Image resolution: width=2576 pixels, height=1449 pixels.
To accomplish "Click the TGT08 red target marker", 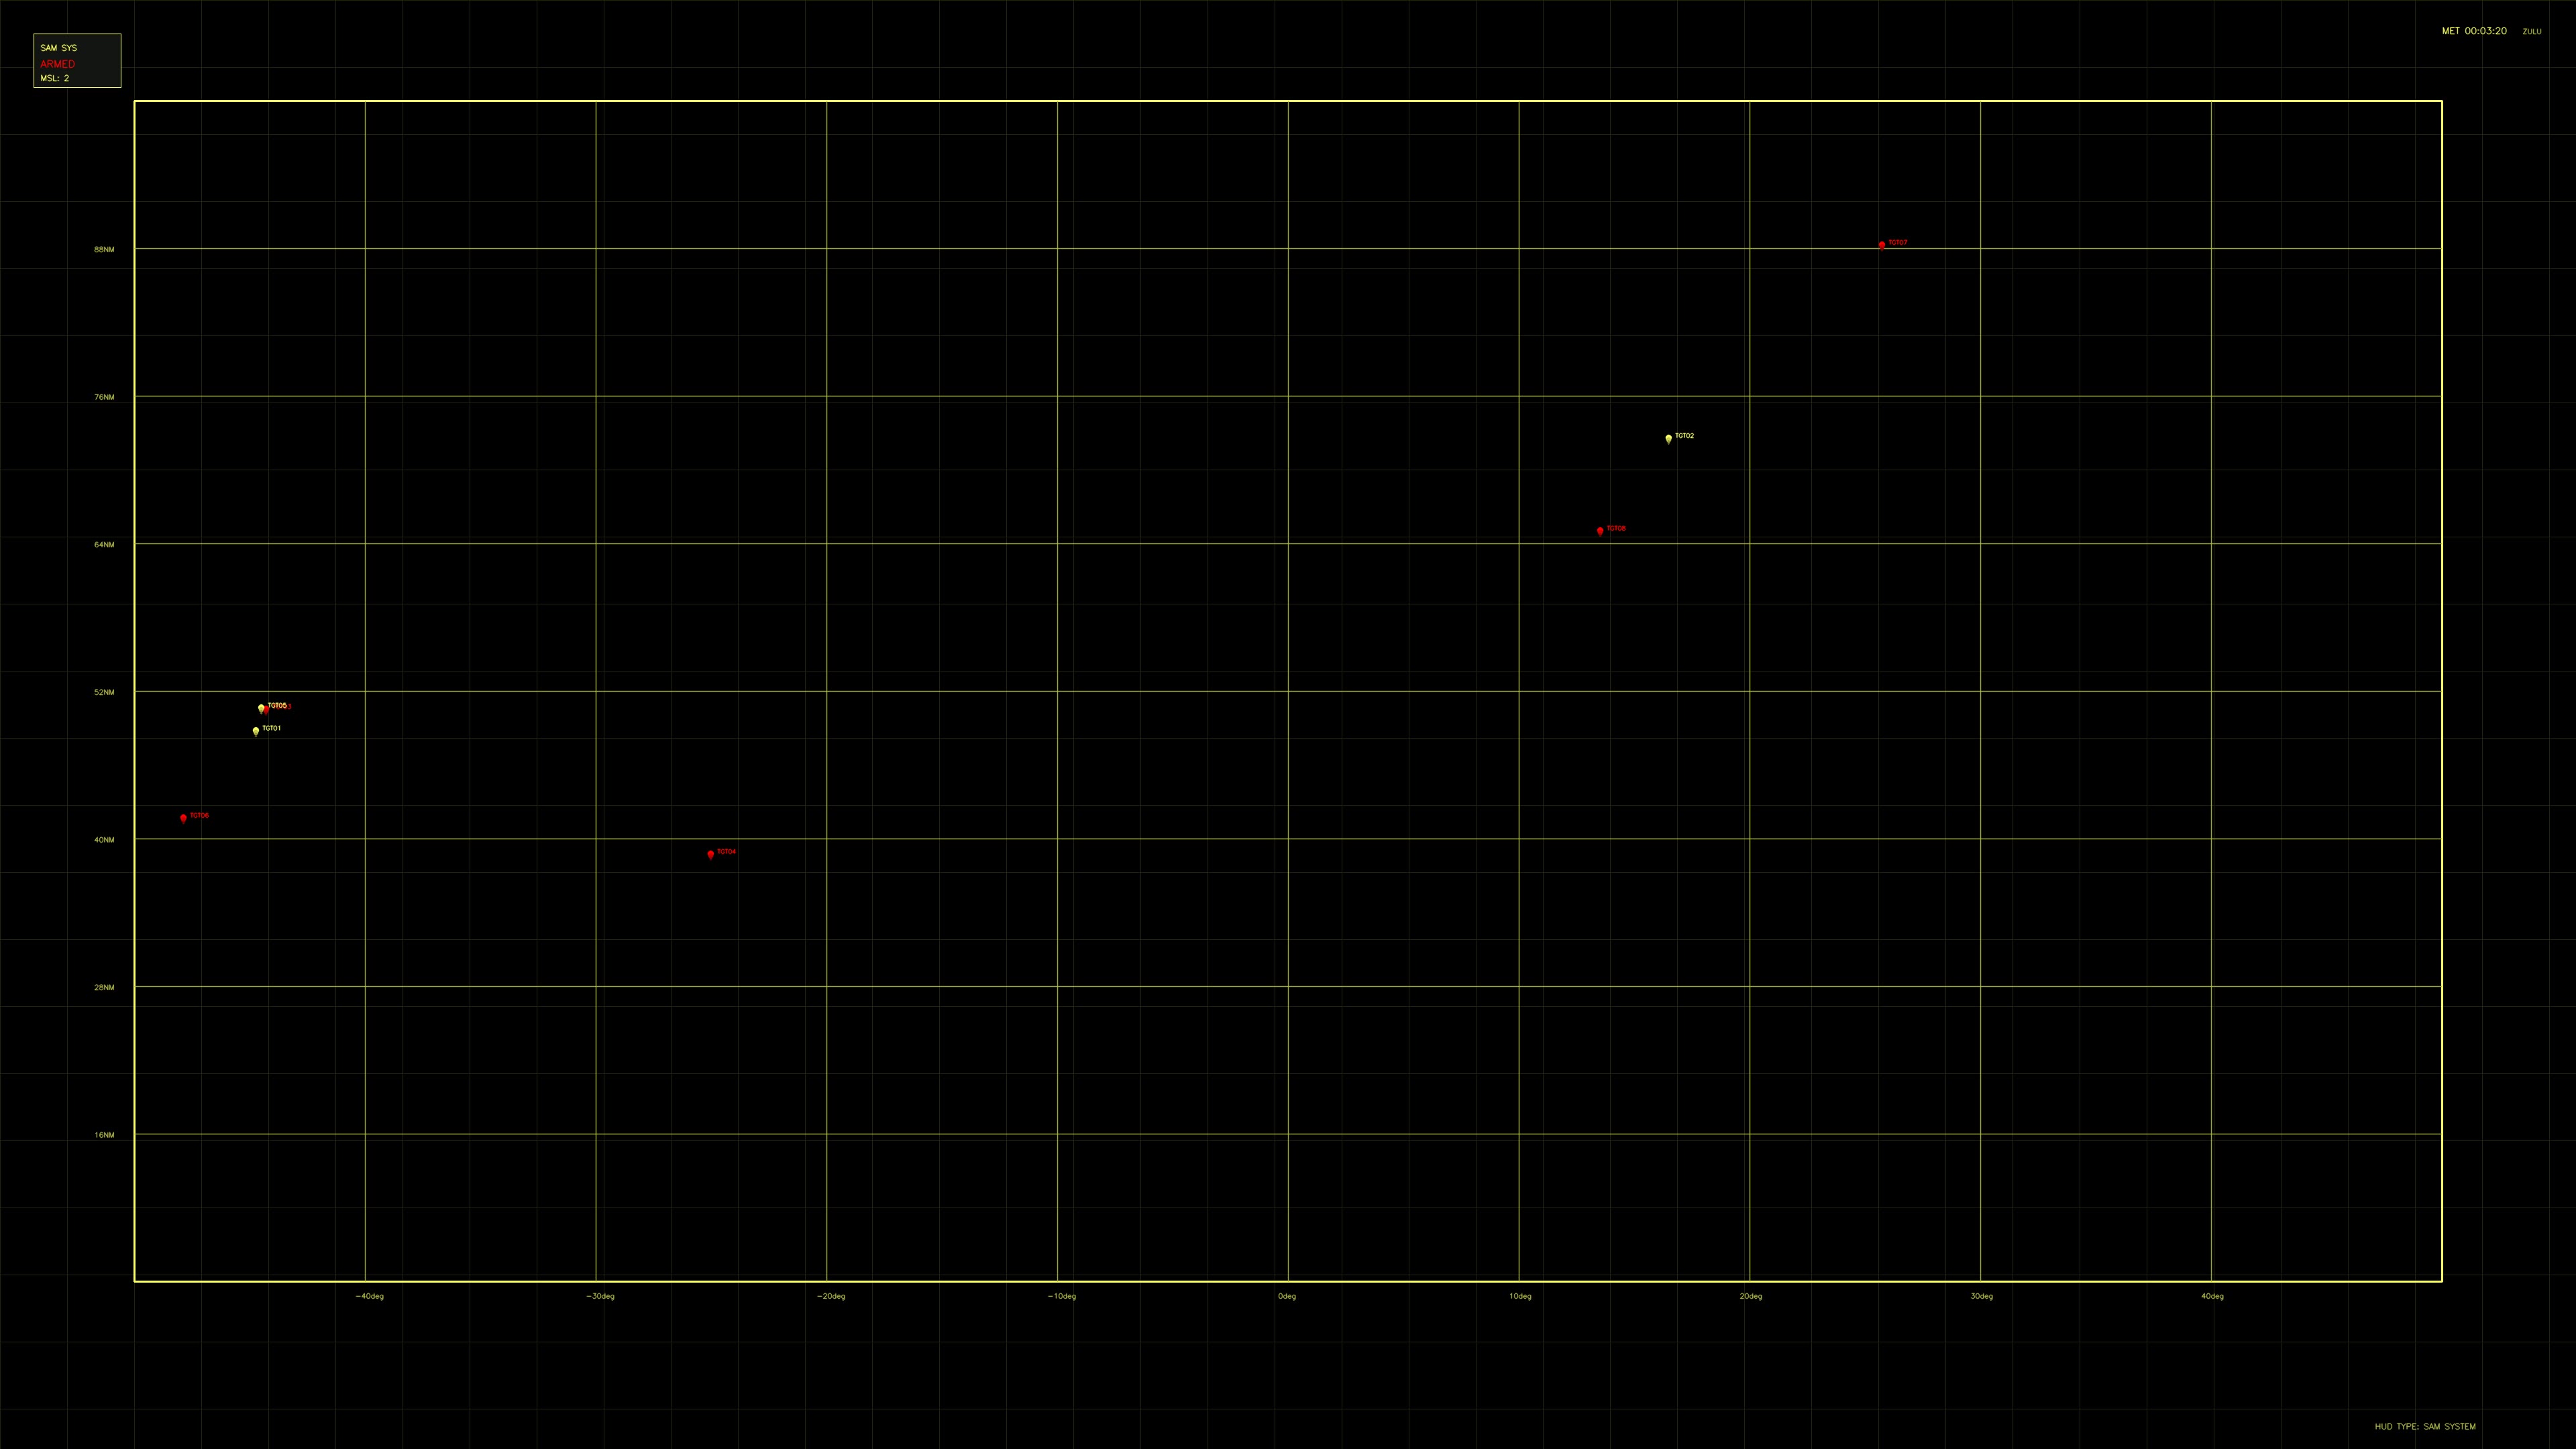I will tap(1600, 531).
